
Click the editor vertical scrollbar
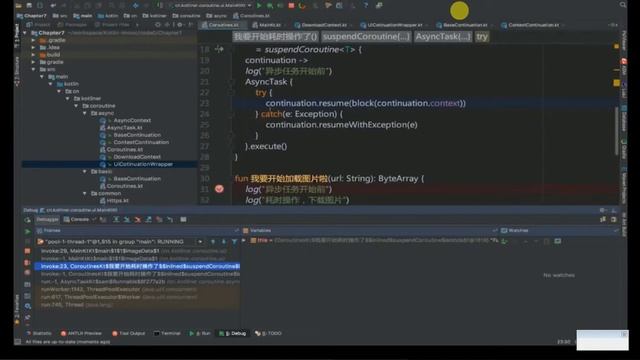point(616,131)
